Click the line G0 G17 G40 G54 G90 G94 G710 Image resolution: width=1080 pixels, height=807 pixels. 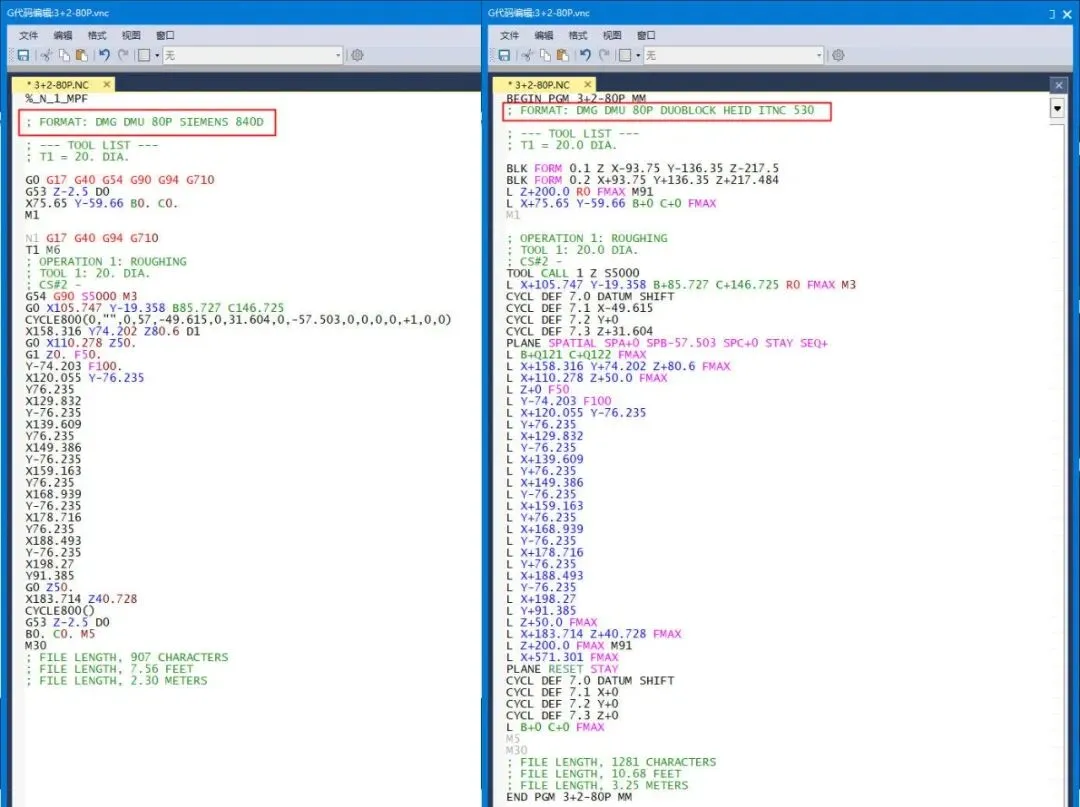(x=120, y=180)
